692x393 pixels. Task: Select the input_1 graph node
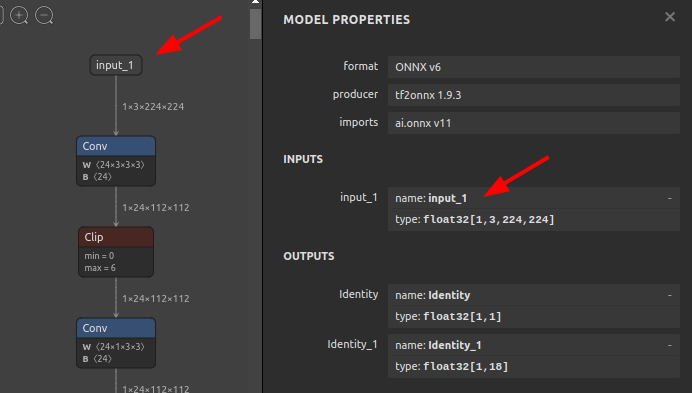click(x=116, y=65)
